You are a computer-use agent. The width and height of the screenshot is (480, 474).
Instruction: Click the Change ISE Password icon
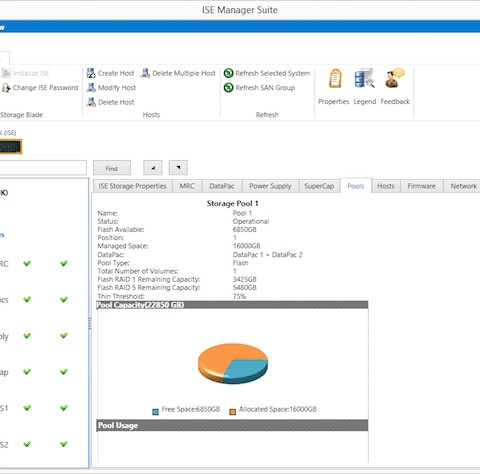(x=6, y=88)
